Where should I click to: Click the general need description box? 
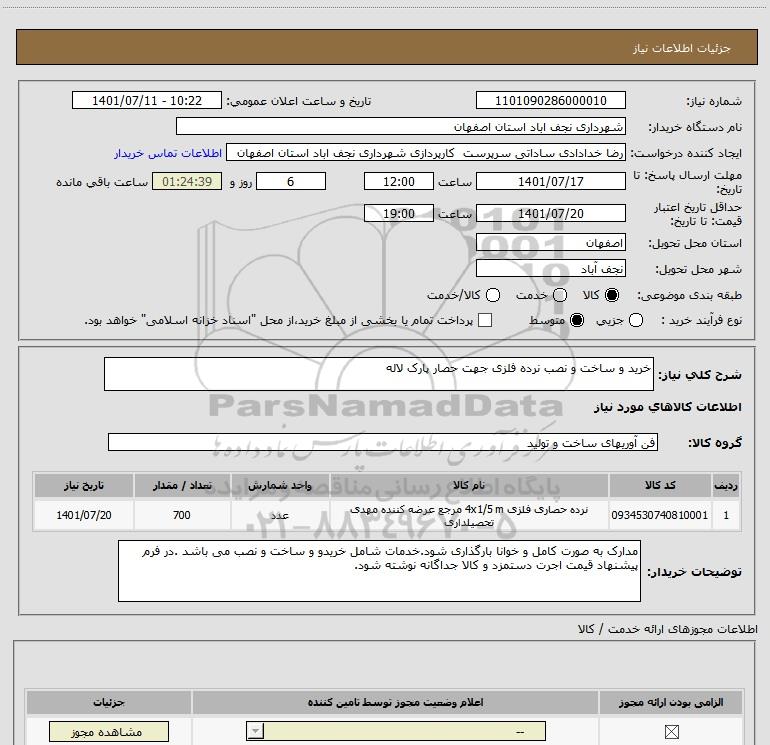379,374
